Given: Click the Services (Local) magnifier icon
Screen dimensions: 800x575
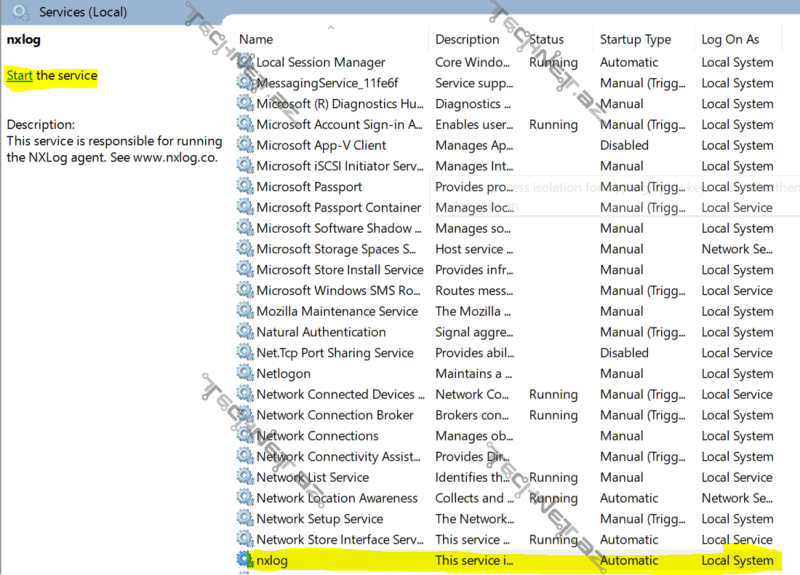Looking at the screenshot, I should pyautogui.click(x=20, y=13).
